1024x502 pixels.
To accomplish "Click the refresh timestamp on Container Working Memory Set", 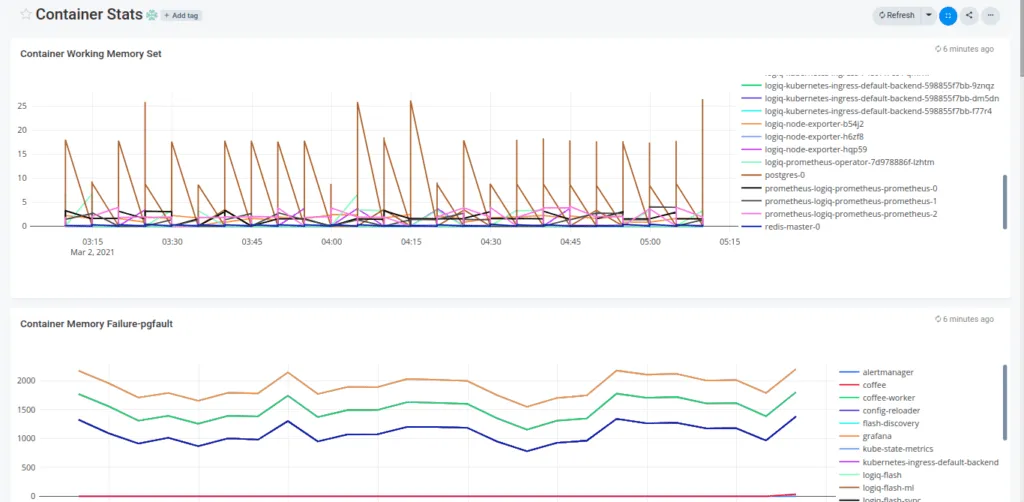I will (x=964, y=48).
